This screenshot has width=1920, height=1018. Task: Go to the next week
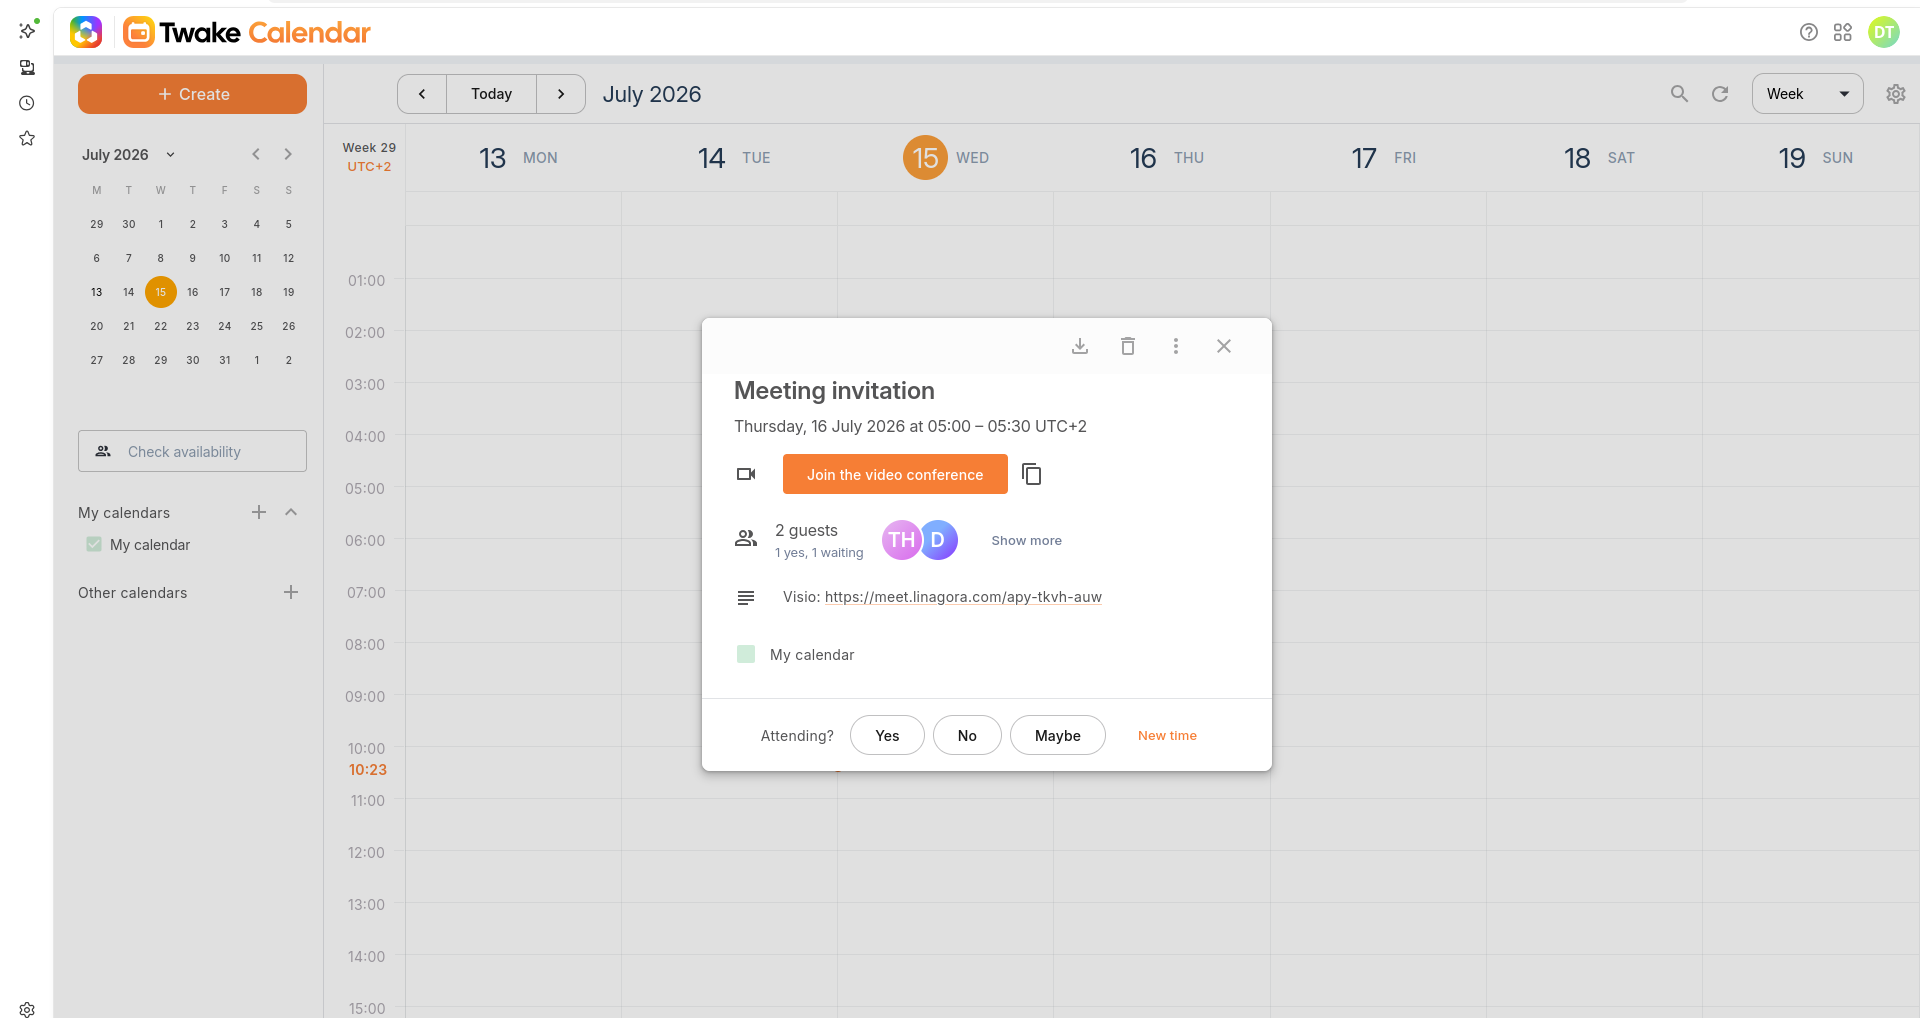561,94
